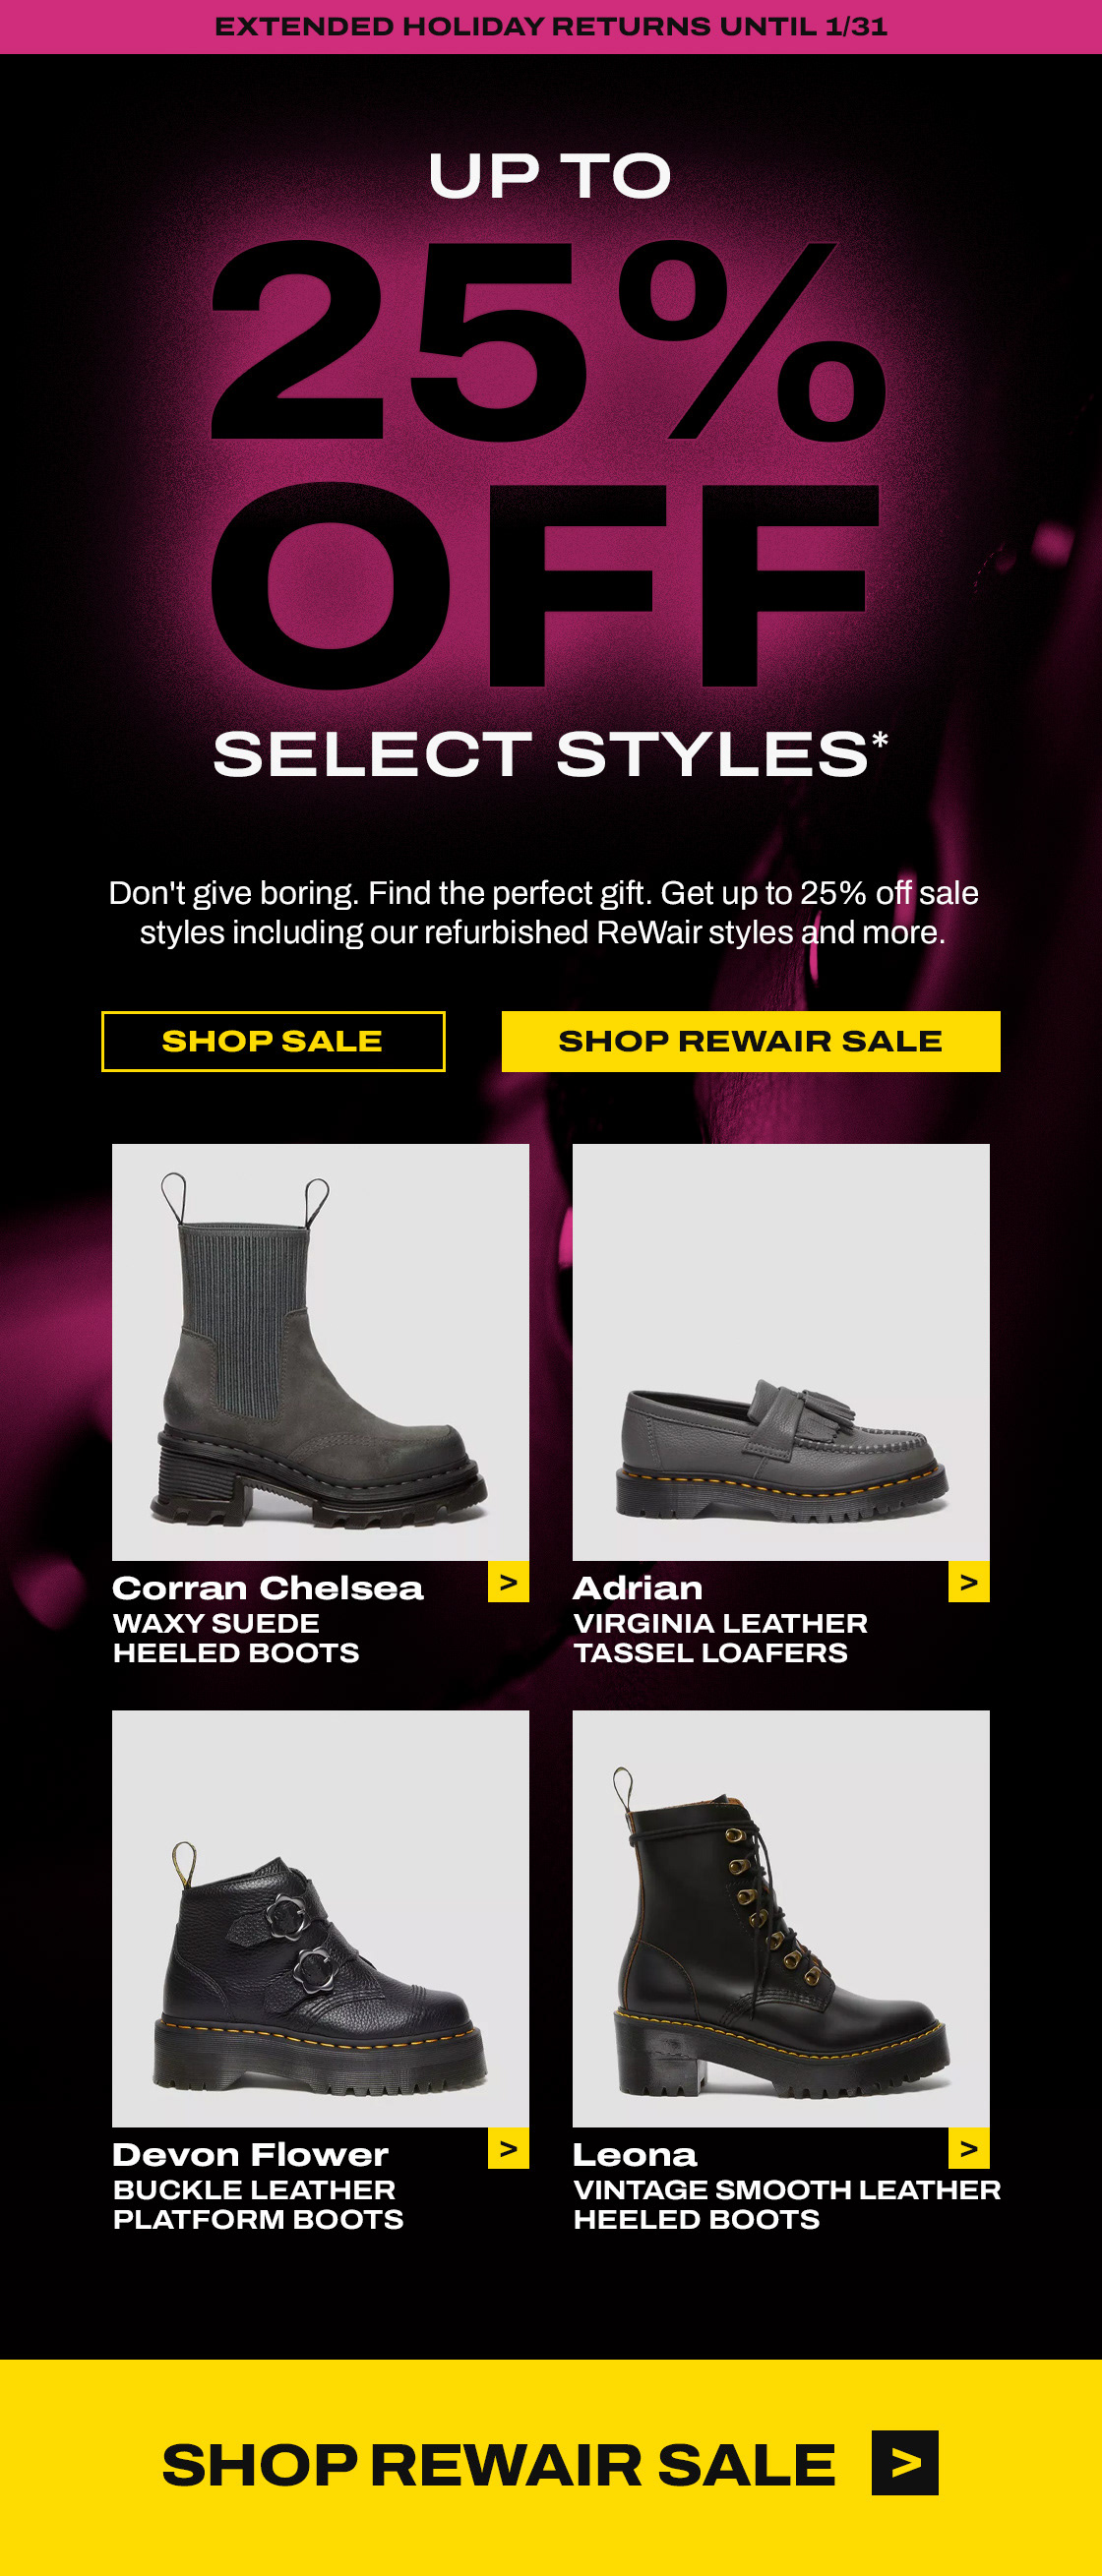Click the arrow icon beside Corran Chelsea
This screenshot has height=2576, width=1102.
tap(508, 1582)
